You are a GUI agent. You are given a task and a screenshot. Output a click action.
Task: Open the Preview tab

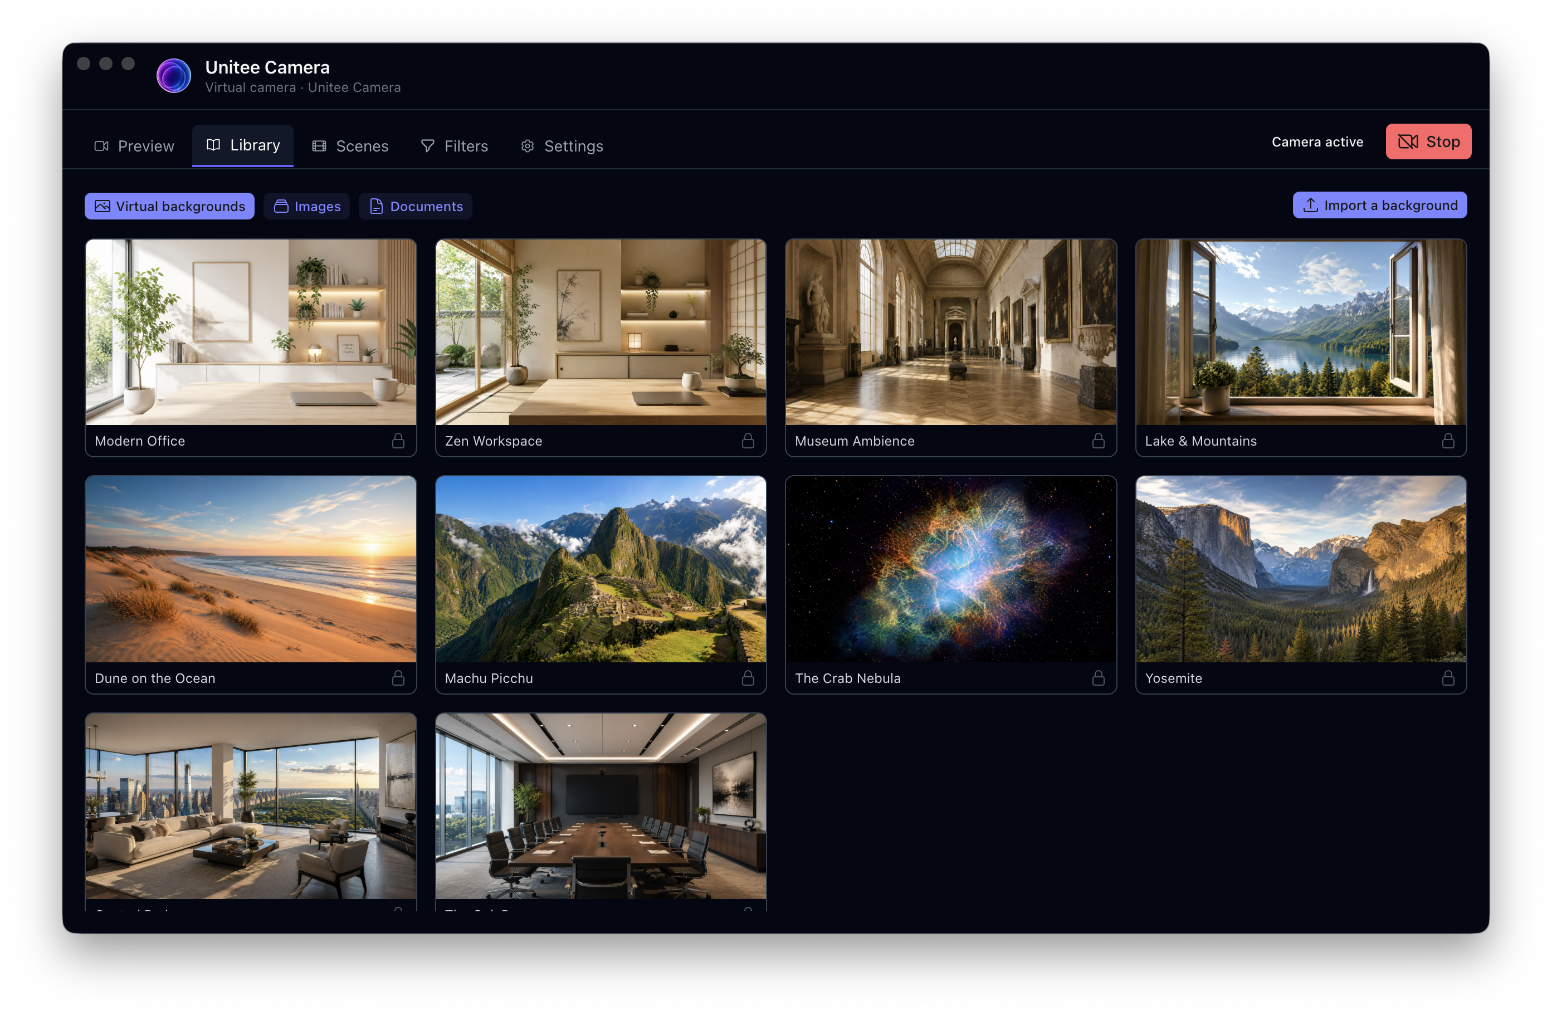(134, 146)
